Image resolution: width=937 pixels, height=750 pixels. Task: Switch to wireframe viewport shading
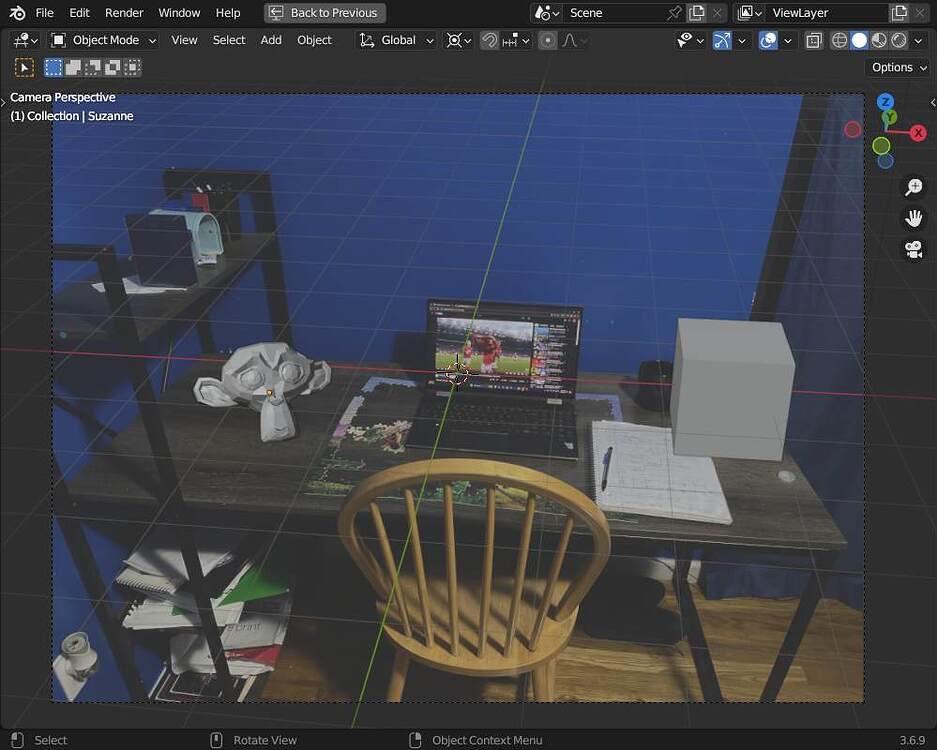(x=840, y=40)
